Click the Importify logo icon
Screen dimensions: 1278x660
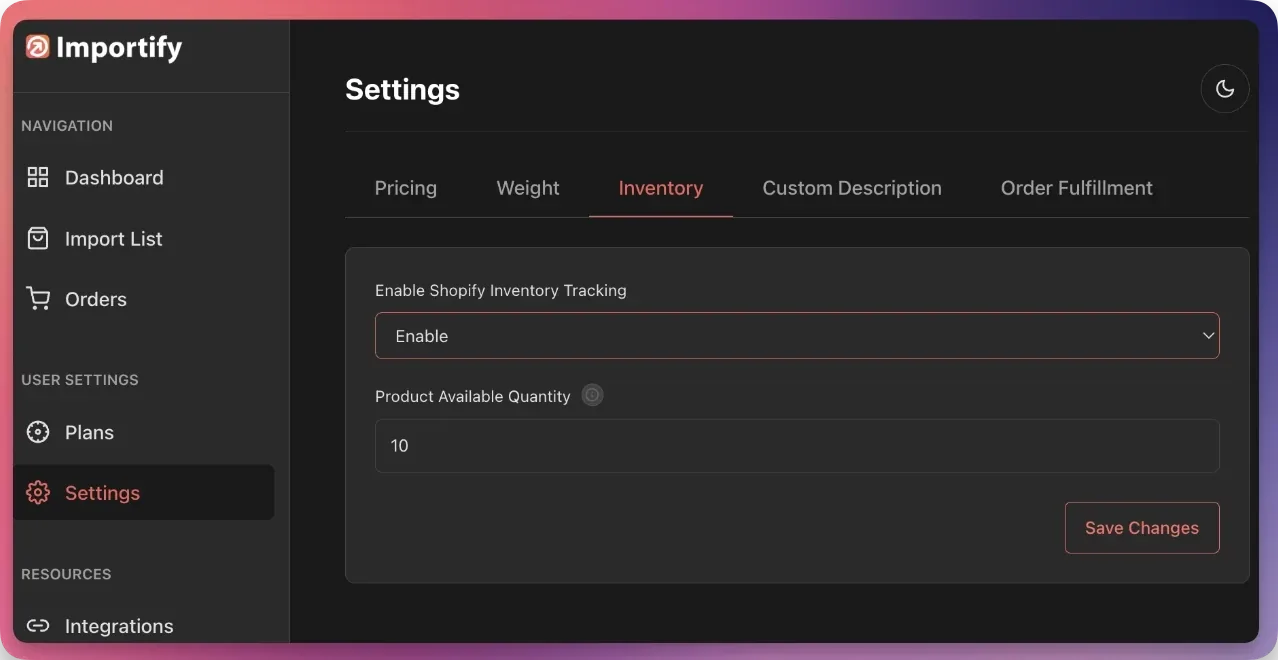tap(37, 47)
